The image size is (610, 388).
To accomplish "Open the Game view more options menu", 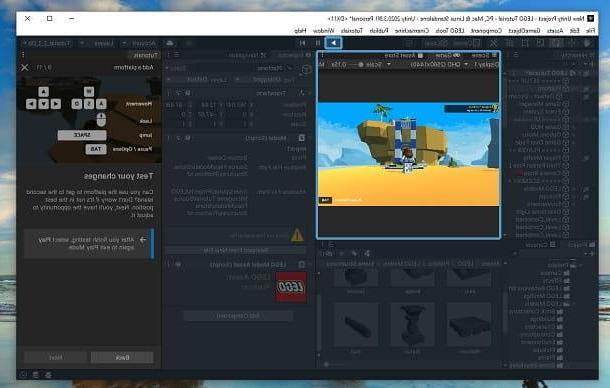I will [322, 55].
